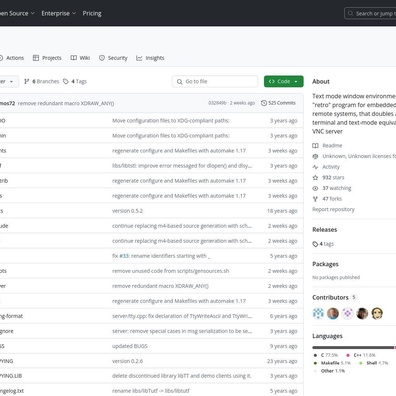Image resolution: width=396 pixels, height=396 pixels.
Task: Click the Readme book icon
Action: [x=315, y=146]
